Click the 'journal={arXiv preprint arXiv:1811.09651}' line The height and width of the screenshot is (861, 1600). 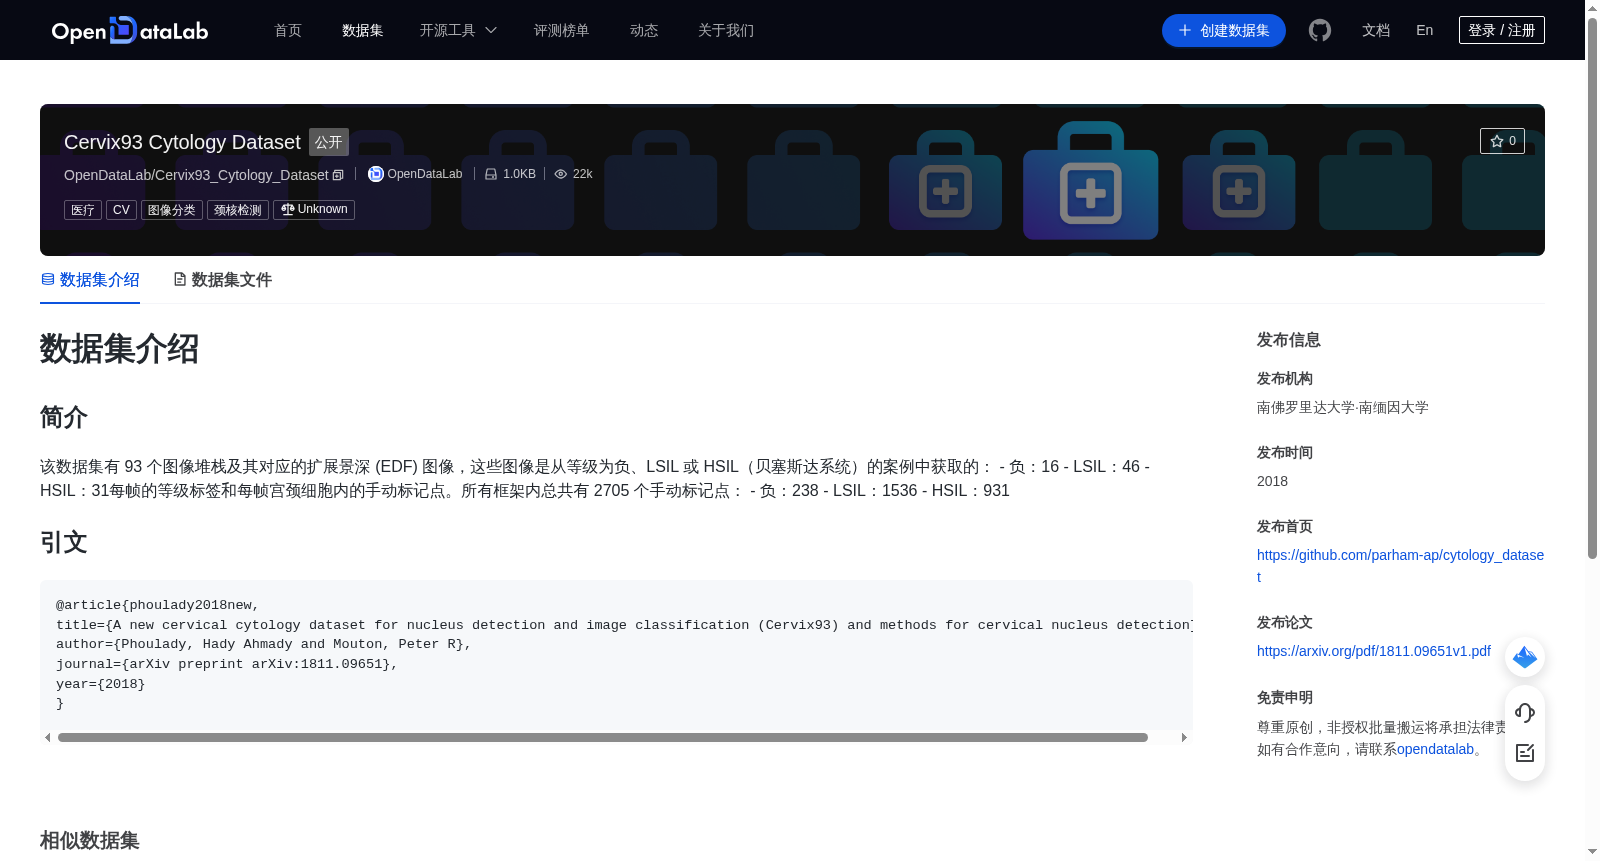227,664
